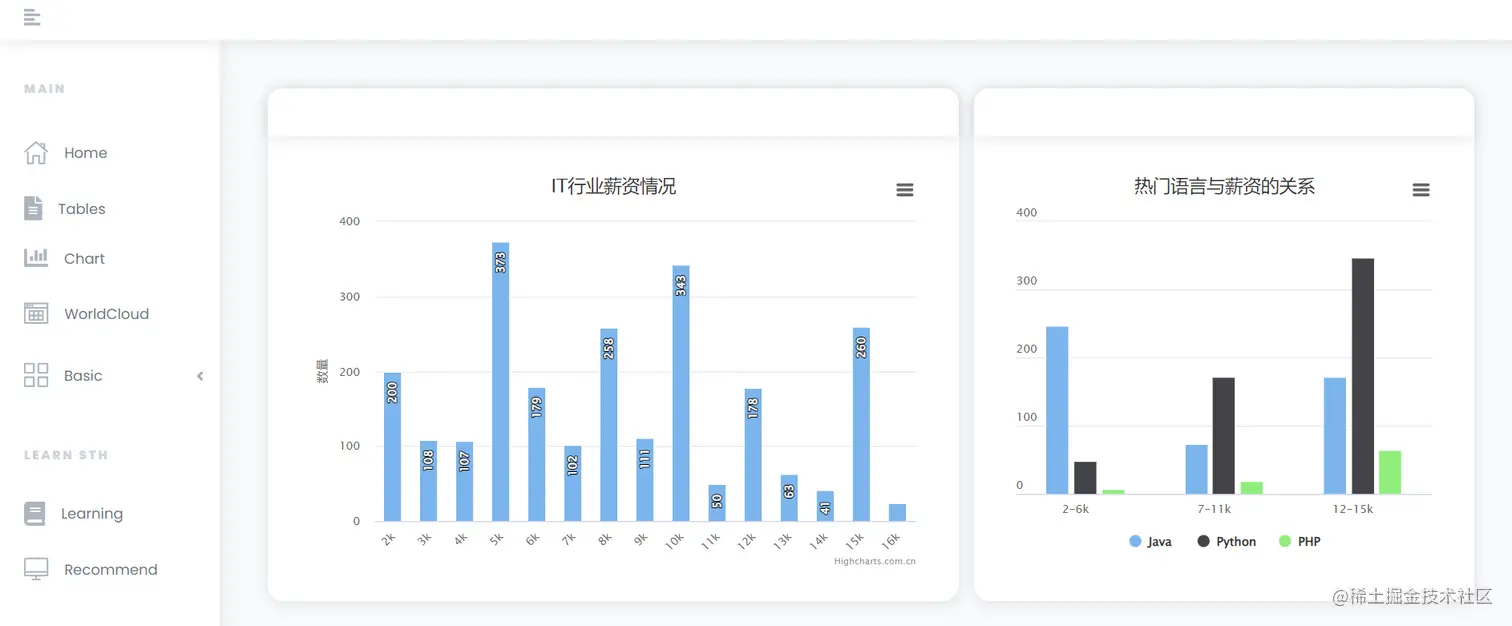The image size is (1512, 626).
Task: Click the Java bar in 12-15k group
Action: coord(1335,435)
